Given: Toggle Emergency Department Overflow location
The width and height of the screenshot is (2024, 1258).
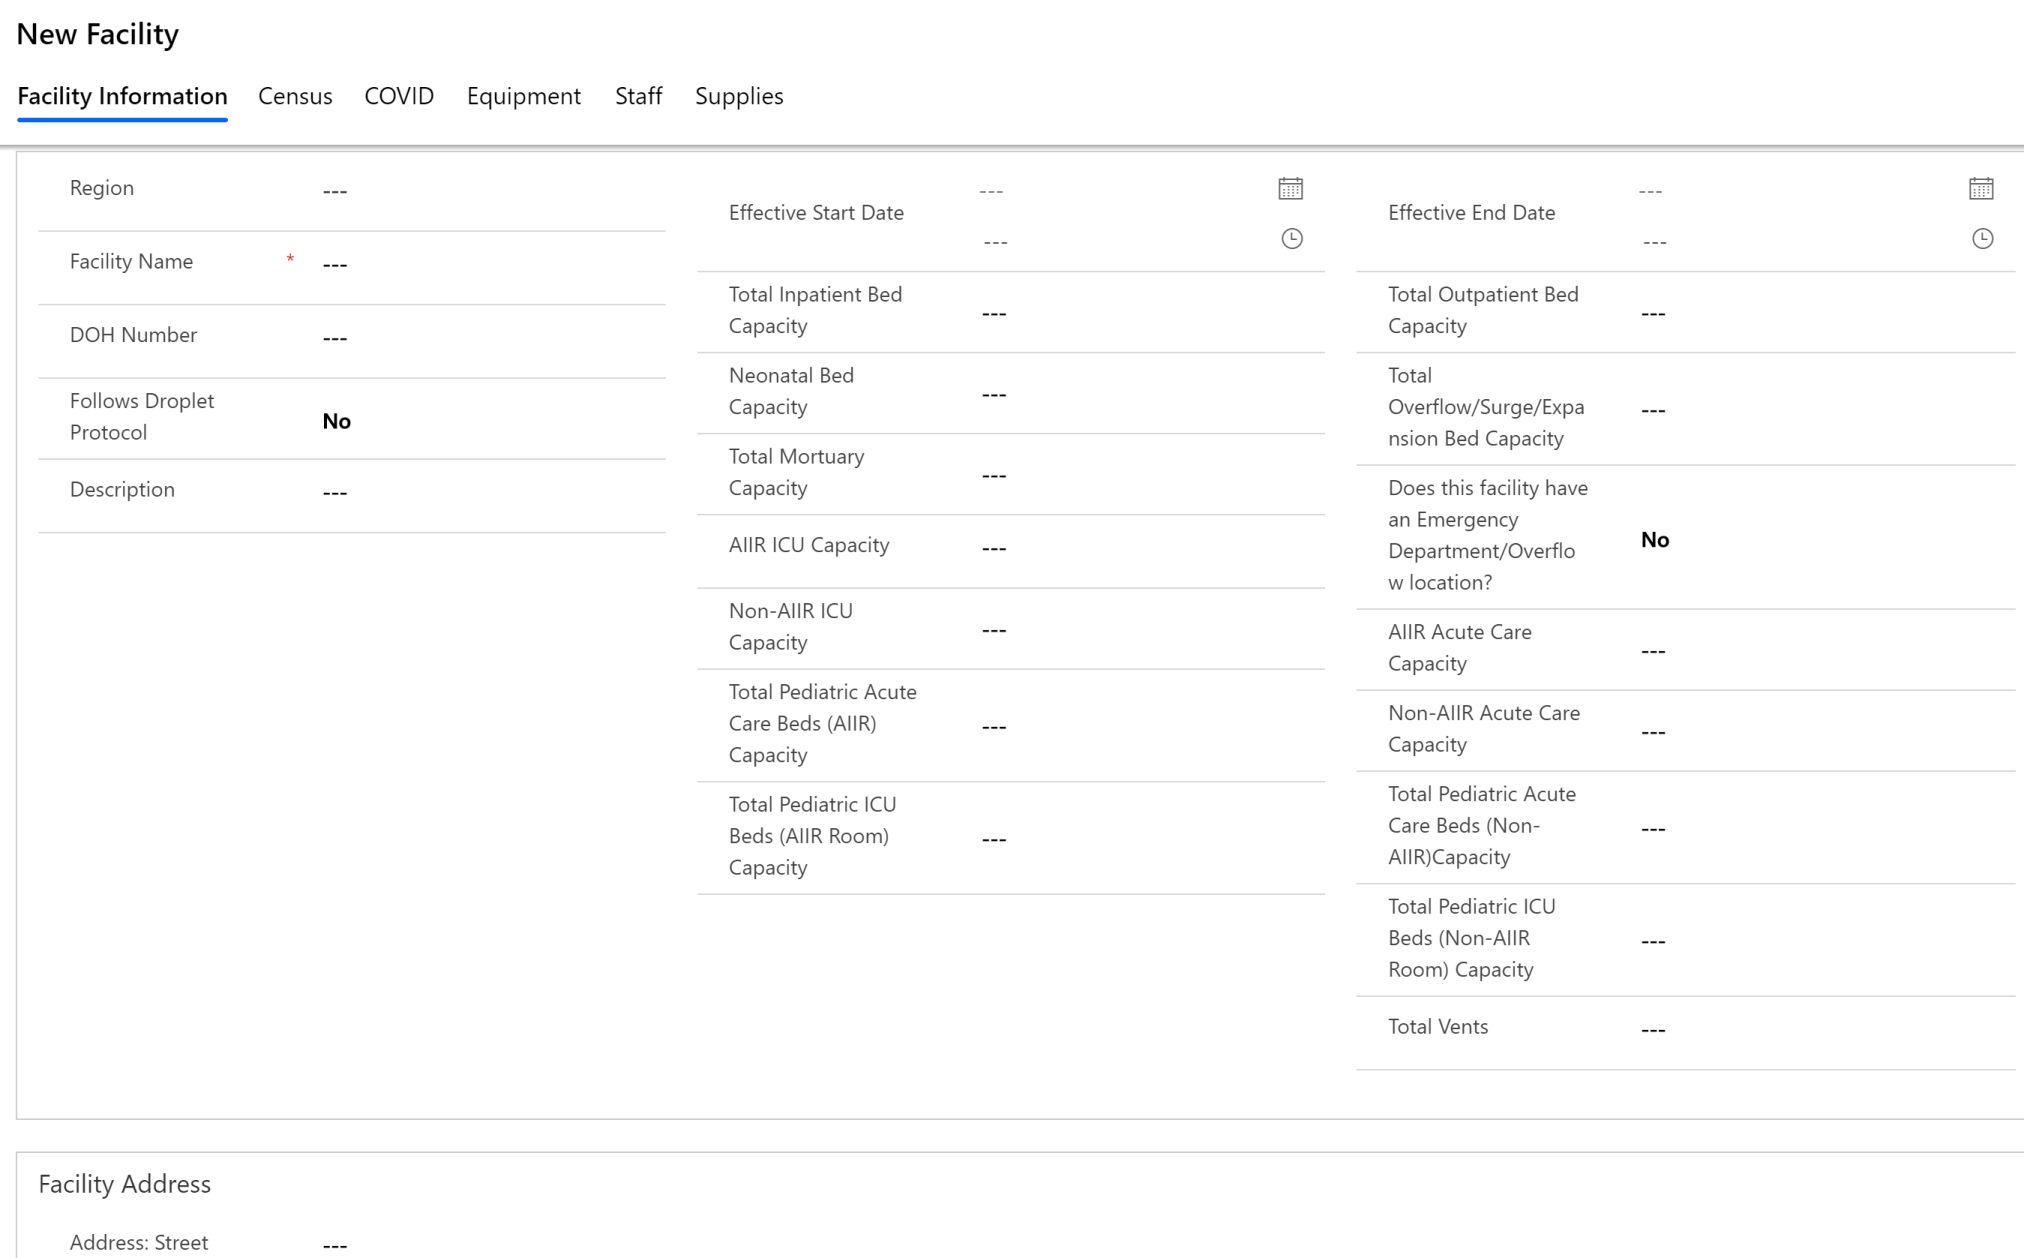Looking at the screenshot, I should (x=1655, y=539).
